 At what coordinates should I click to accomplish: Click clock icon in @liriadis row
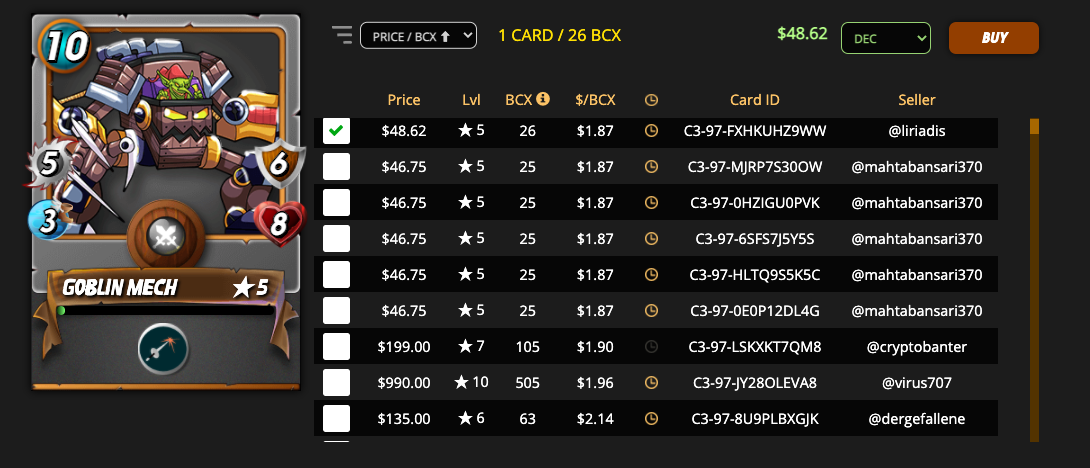click(651, 131)
